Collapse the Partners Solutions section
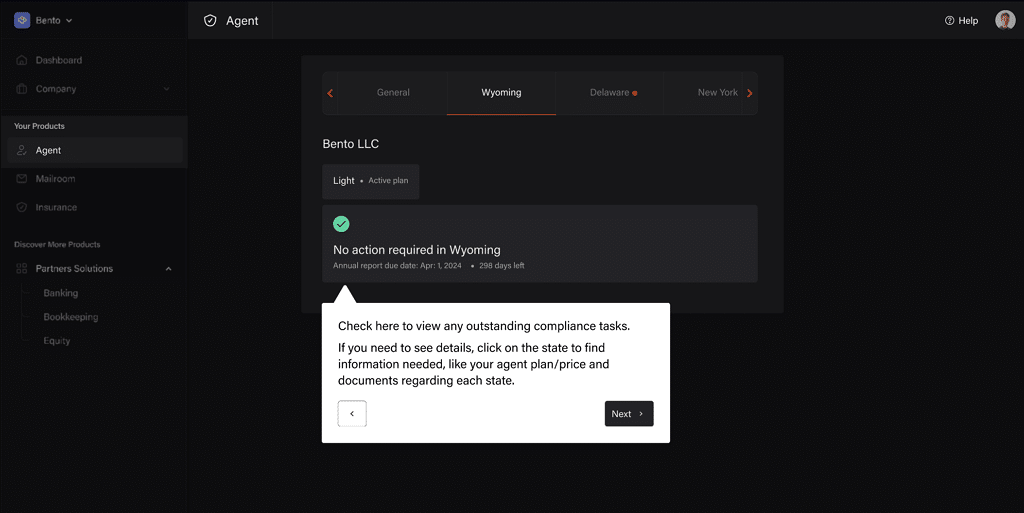The height and width of the screenshot is (513, 1024). coord(168,269)
